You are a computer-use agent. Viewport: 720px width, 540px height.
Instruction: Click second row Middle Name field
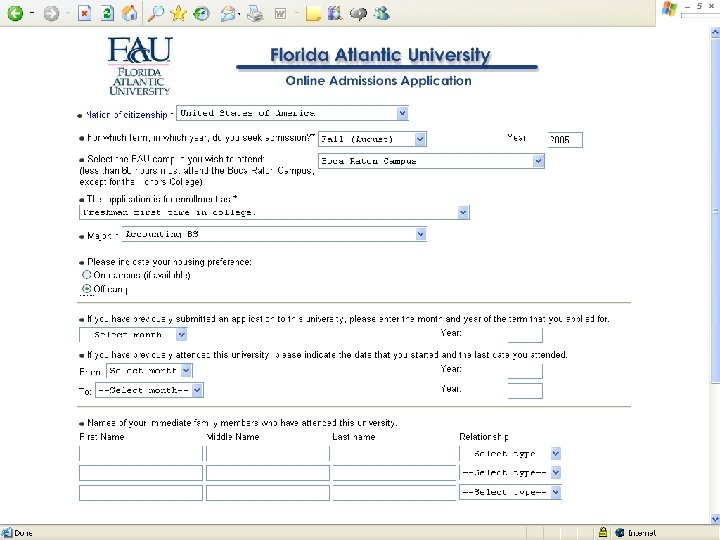click(268, 473)
